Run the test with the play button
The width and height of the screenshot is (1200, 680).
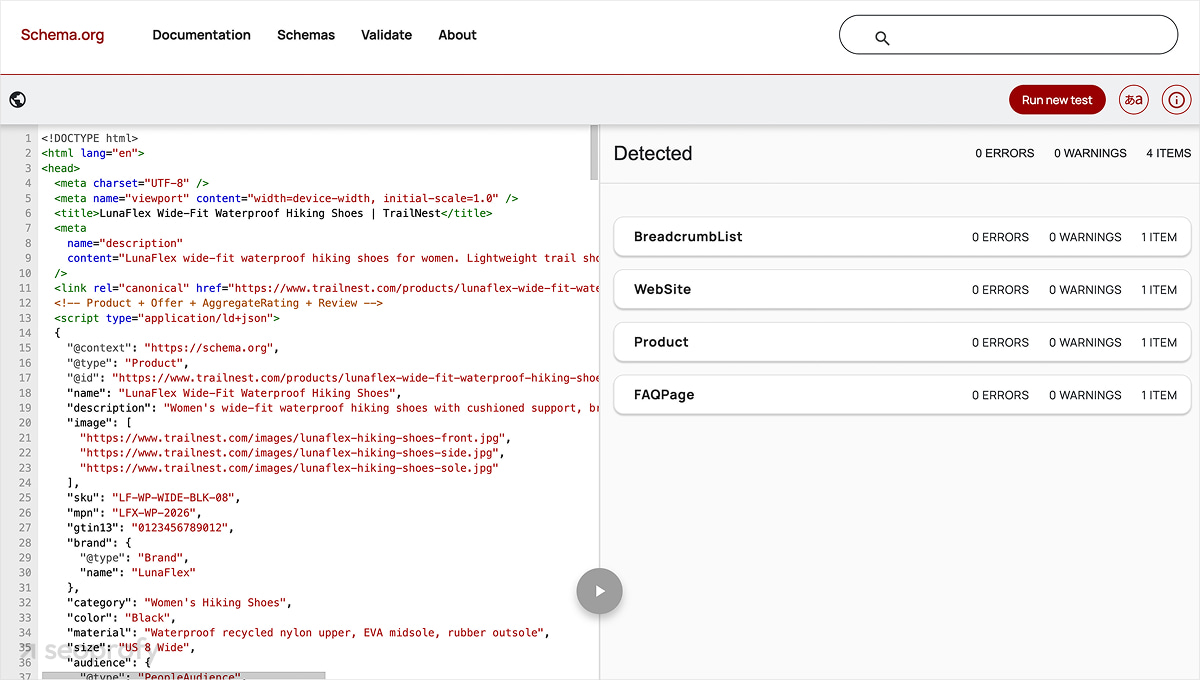(x=599, y=591)
